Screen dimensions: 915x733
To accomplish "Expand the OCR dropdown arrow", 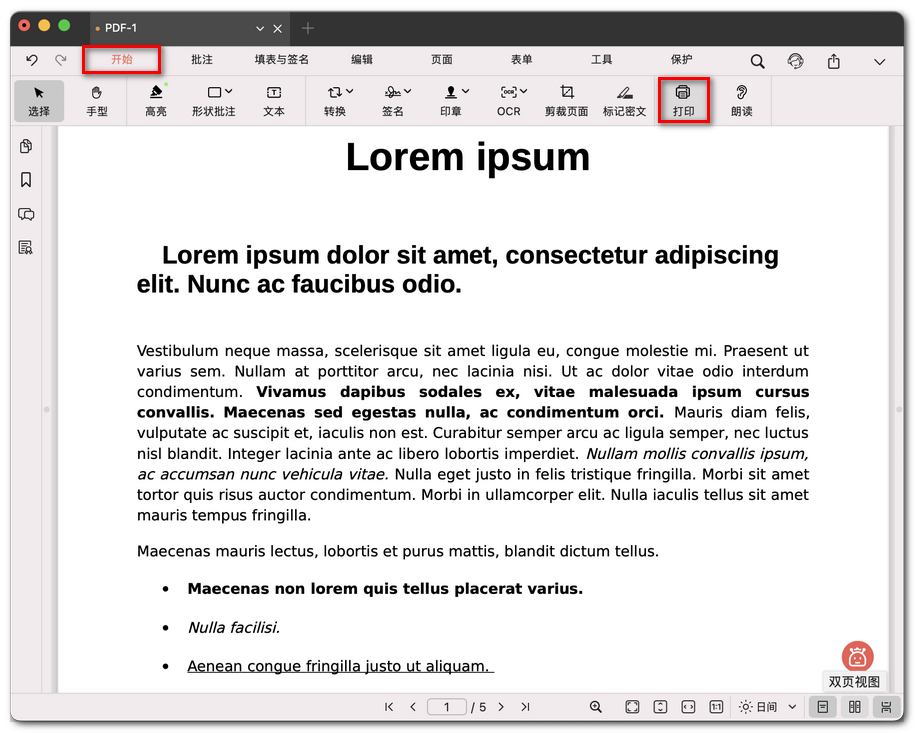I will click(523, 92).
